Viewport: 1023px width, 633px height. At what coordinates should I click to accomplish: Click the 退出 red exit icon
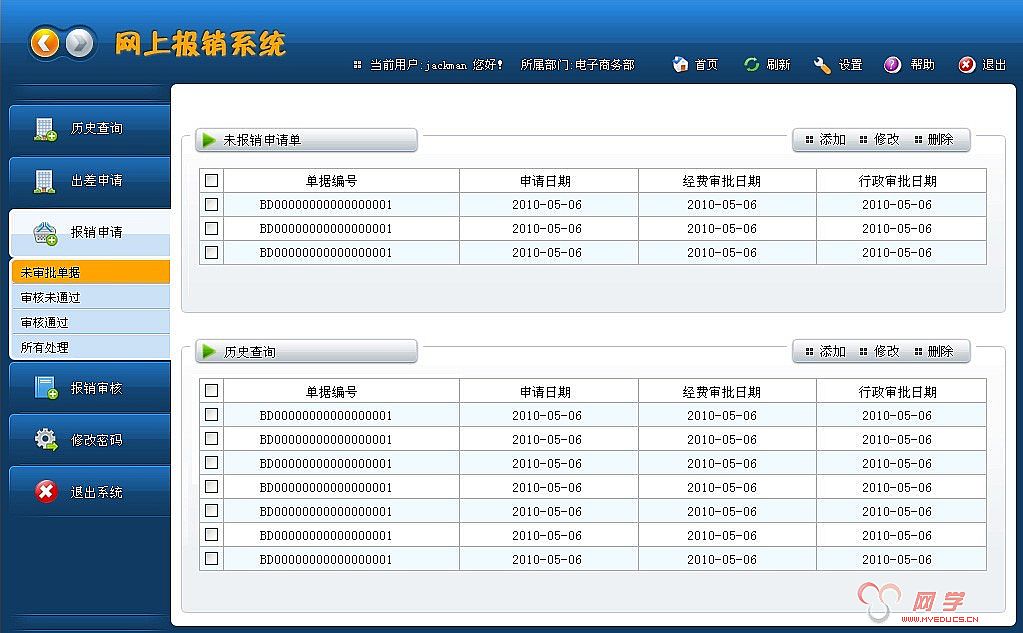pos(967,64)
